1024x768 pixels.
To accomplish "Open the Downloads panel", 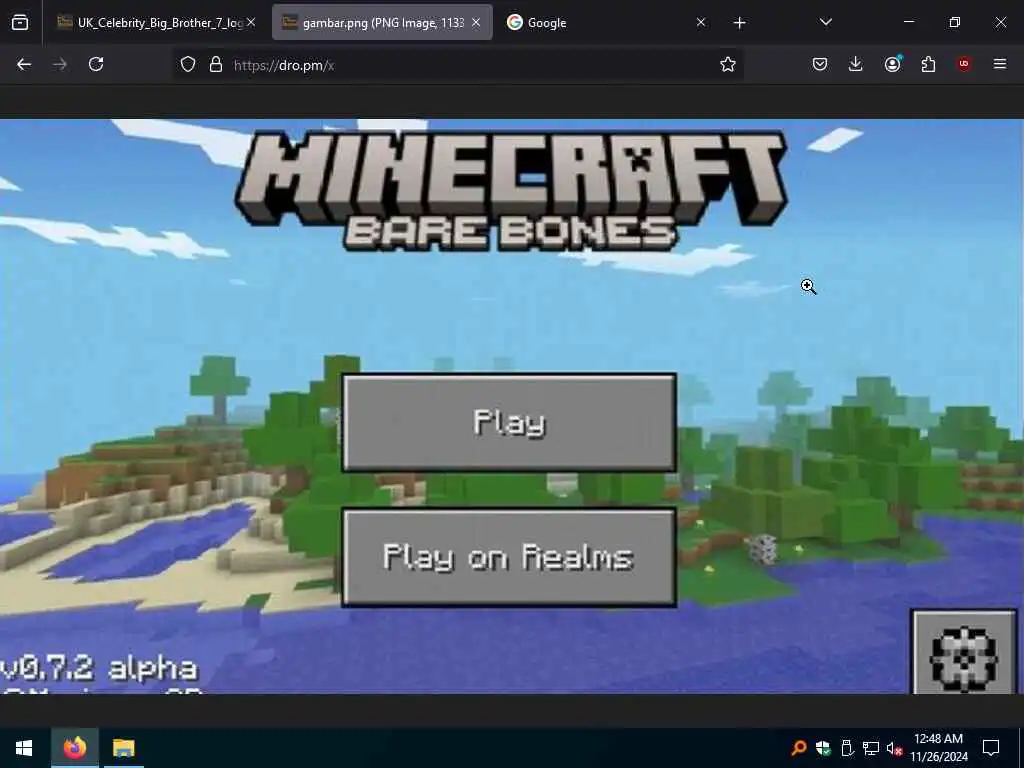I will pos(856,64).
